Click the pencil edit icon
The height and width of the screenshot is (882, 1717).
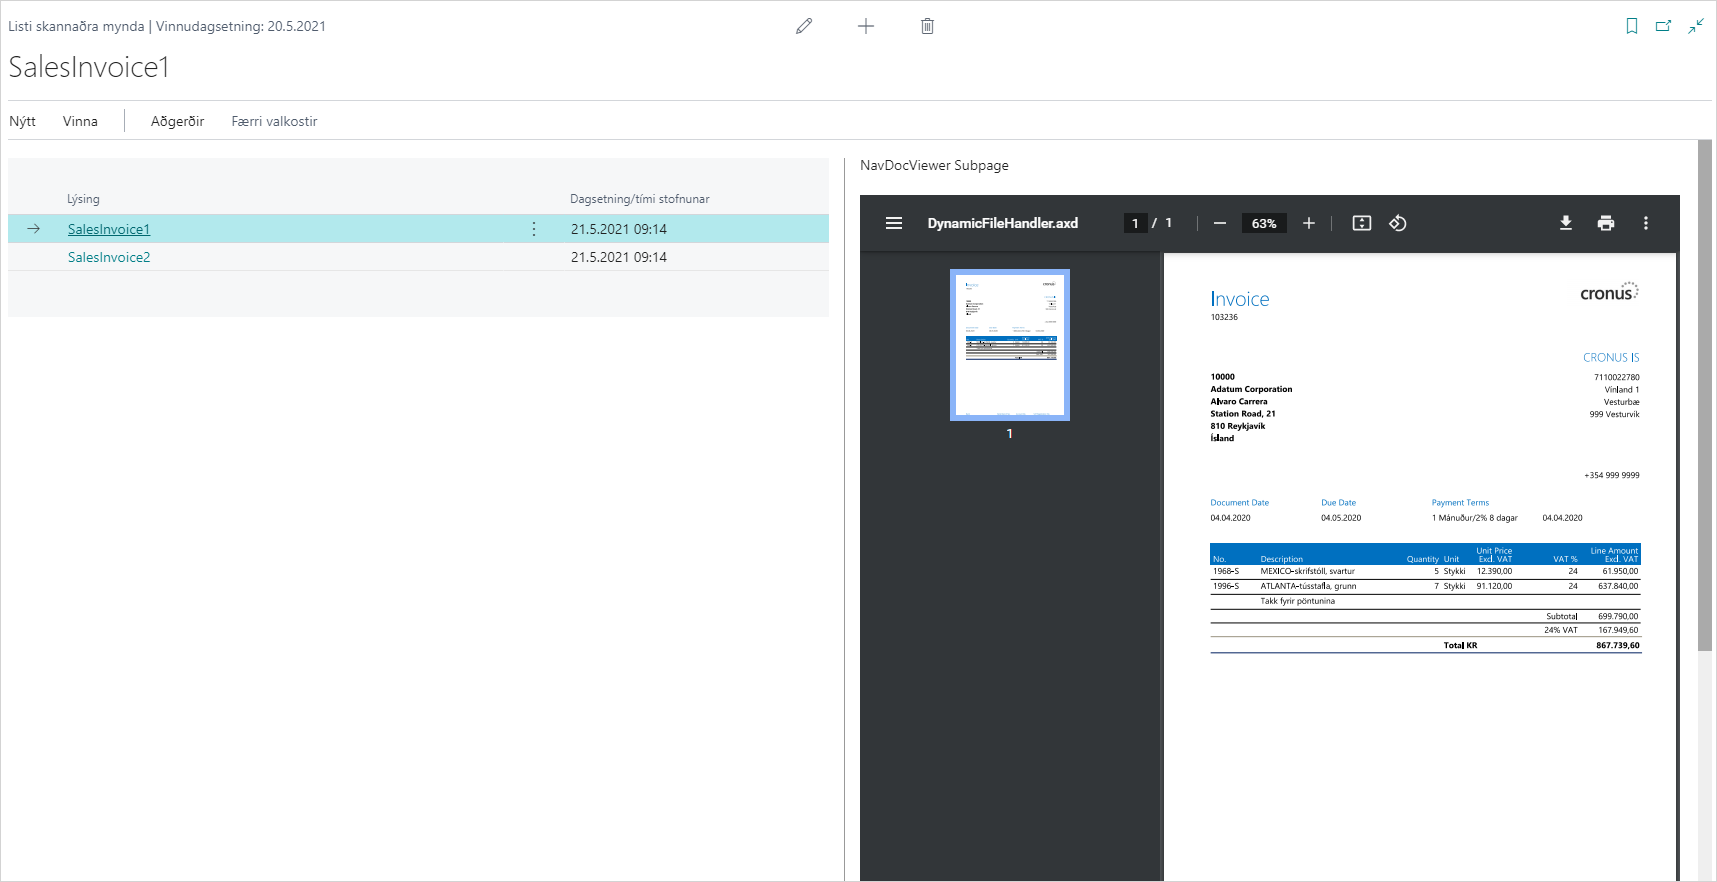pos(804,26)
